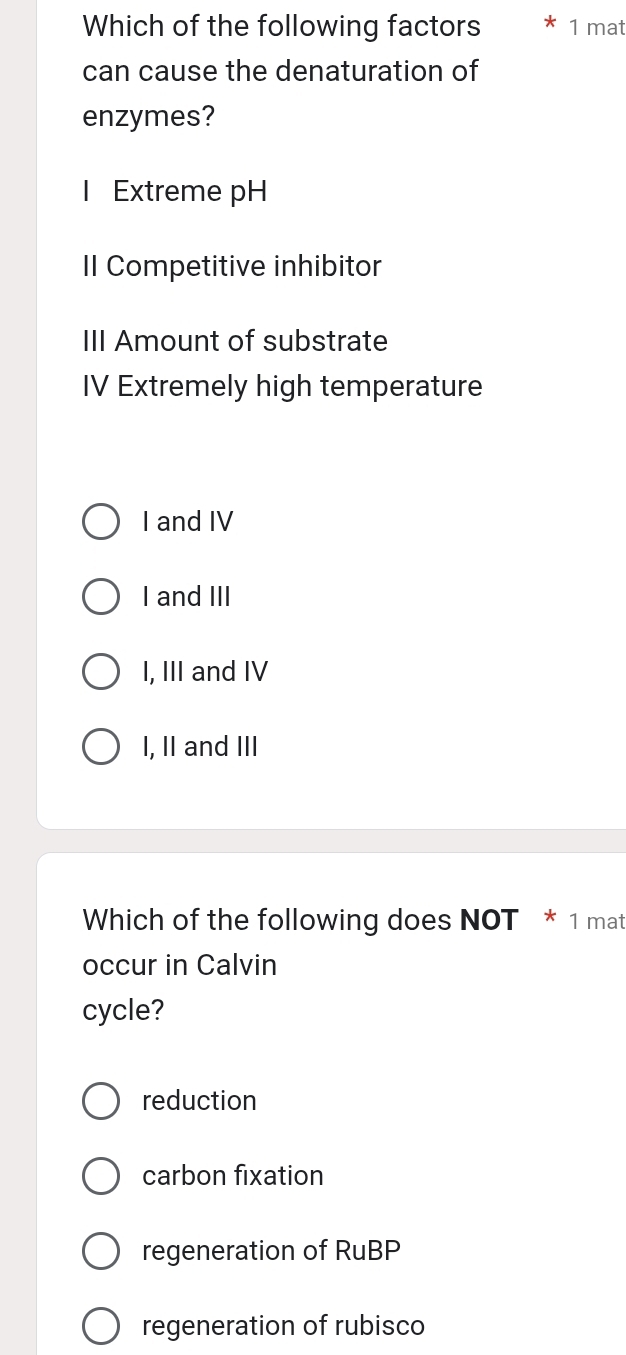Pick the "I, II and III" option
Viewport: 626px width, 1355px height.
[100, 746]
